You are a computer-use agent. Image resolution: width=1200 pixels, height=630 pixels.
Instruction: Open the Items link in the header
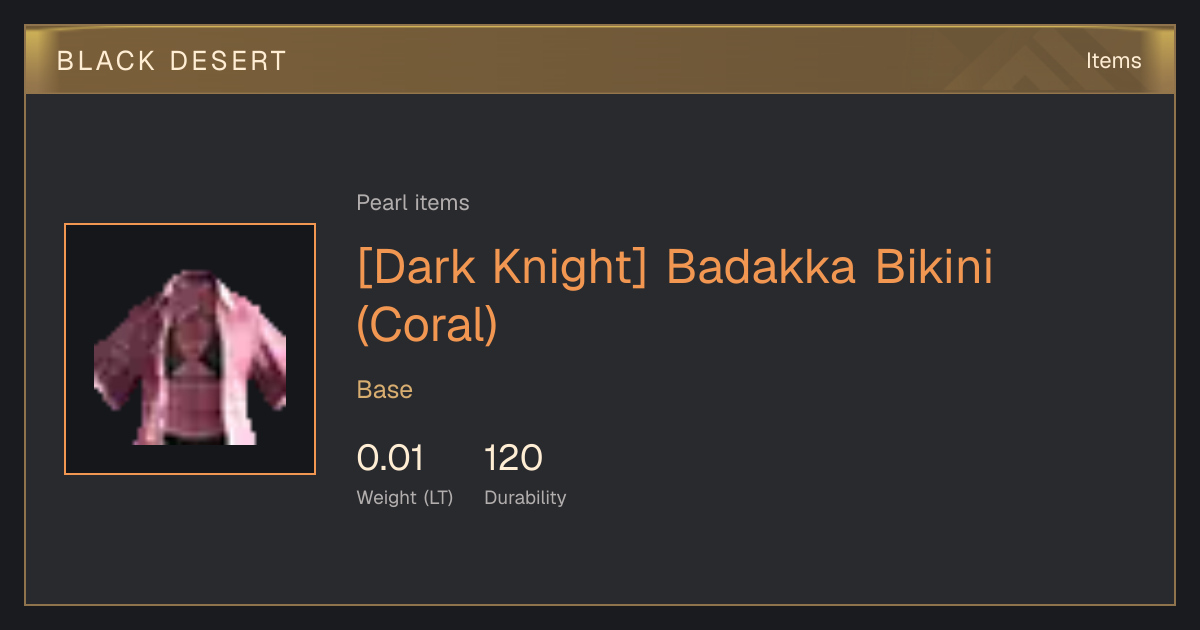[1113, 61]
